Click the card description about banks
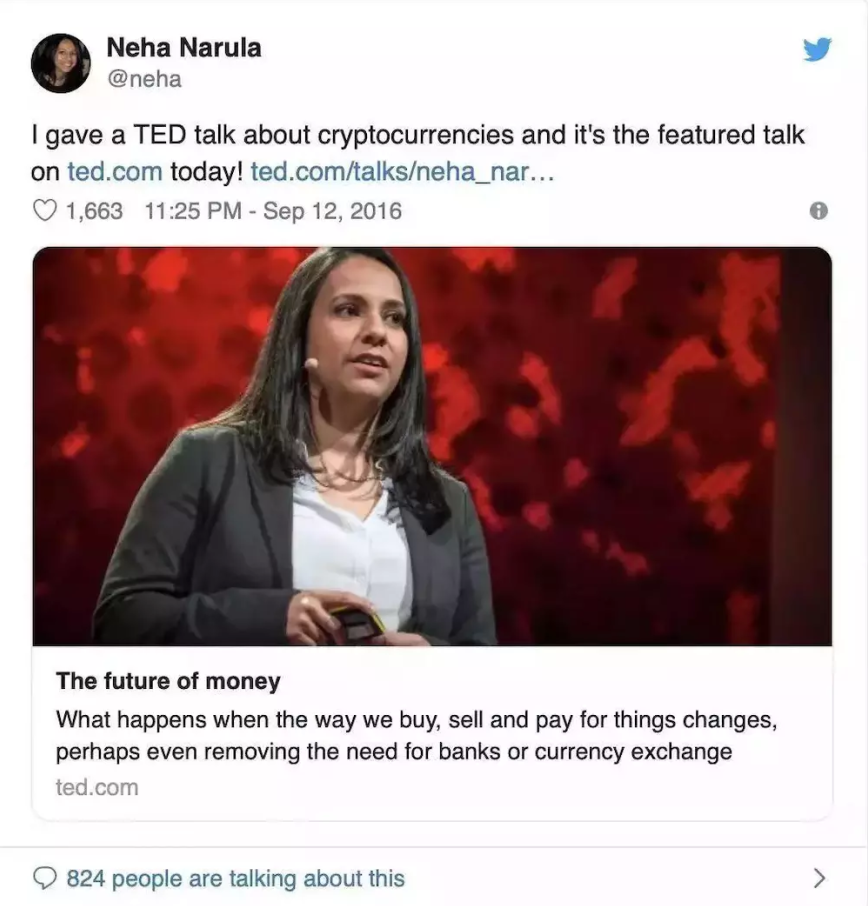The image size is (868, 906). coord(416,736)
